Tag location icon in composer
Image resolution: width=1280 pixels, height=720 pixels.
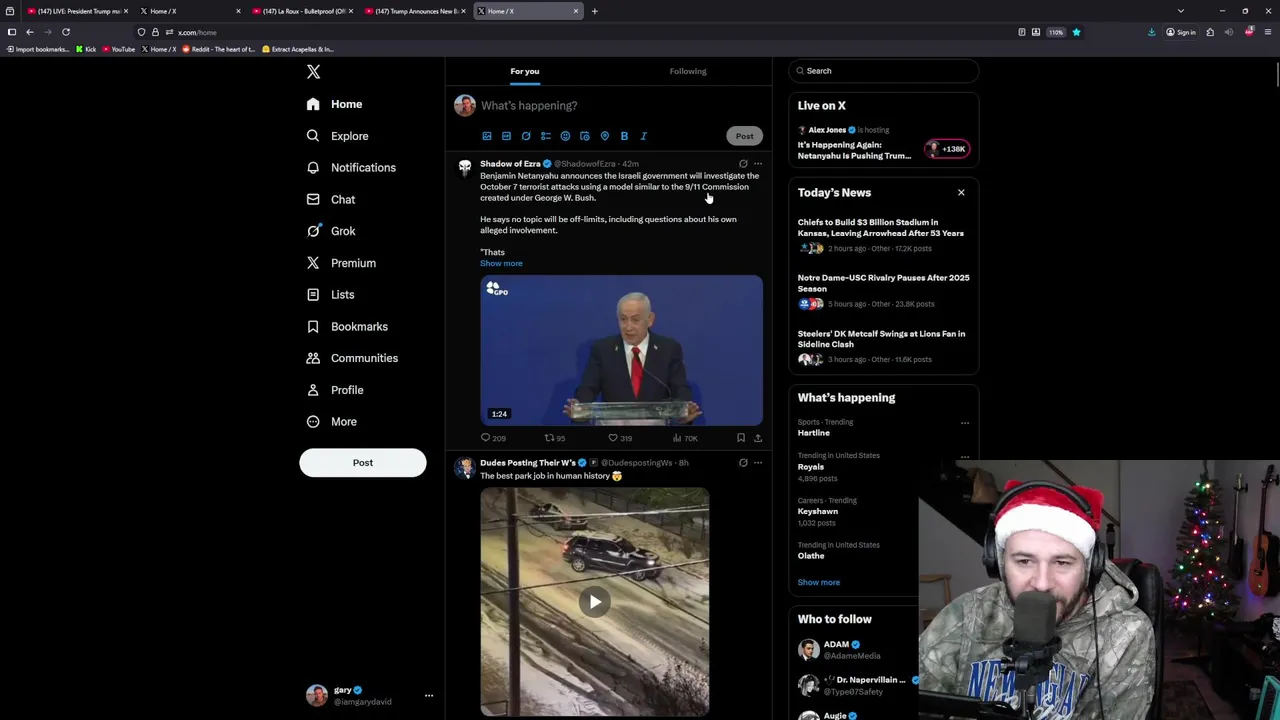tap(604, 136)
